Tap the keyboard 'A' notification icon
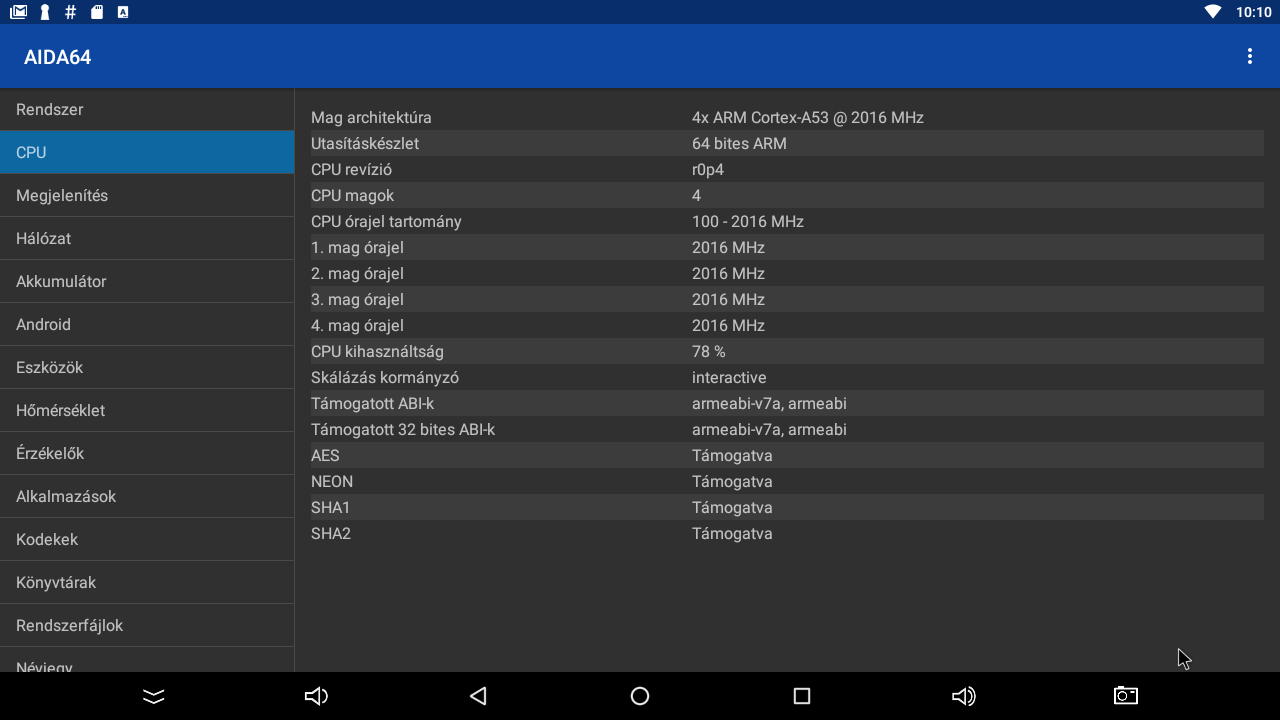 point(122,12)
